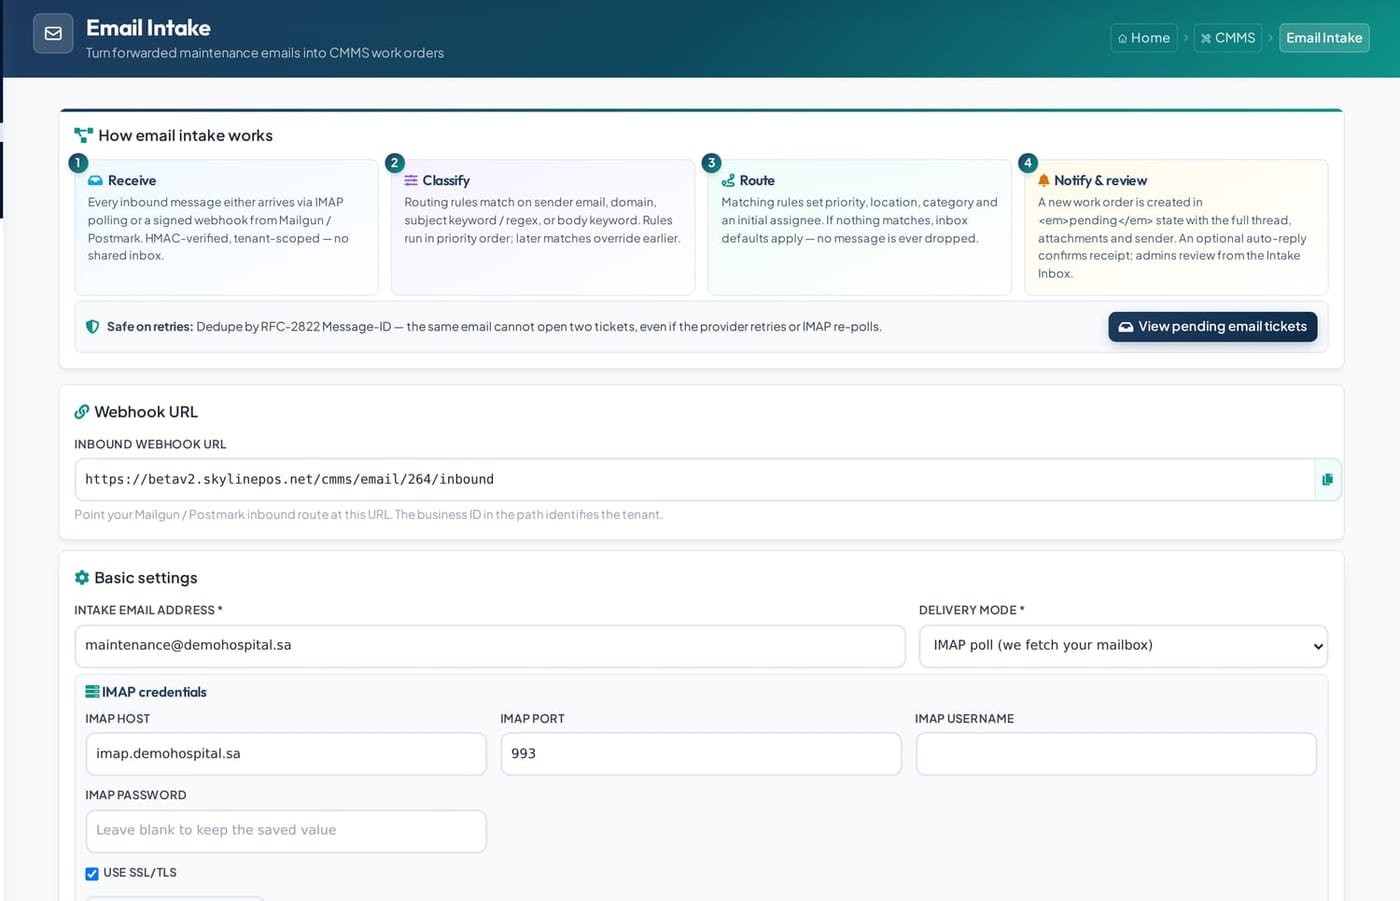1400x901 pixels.
Task: Click the 'Safe on retries:' label
Action: (x=150, y=327)
